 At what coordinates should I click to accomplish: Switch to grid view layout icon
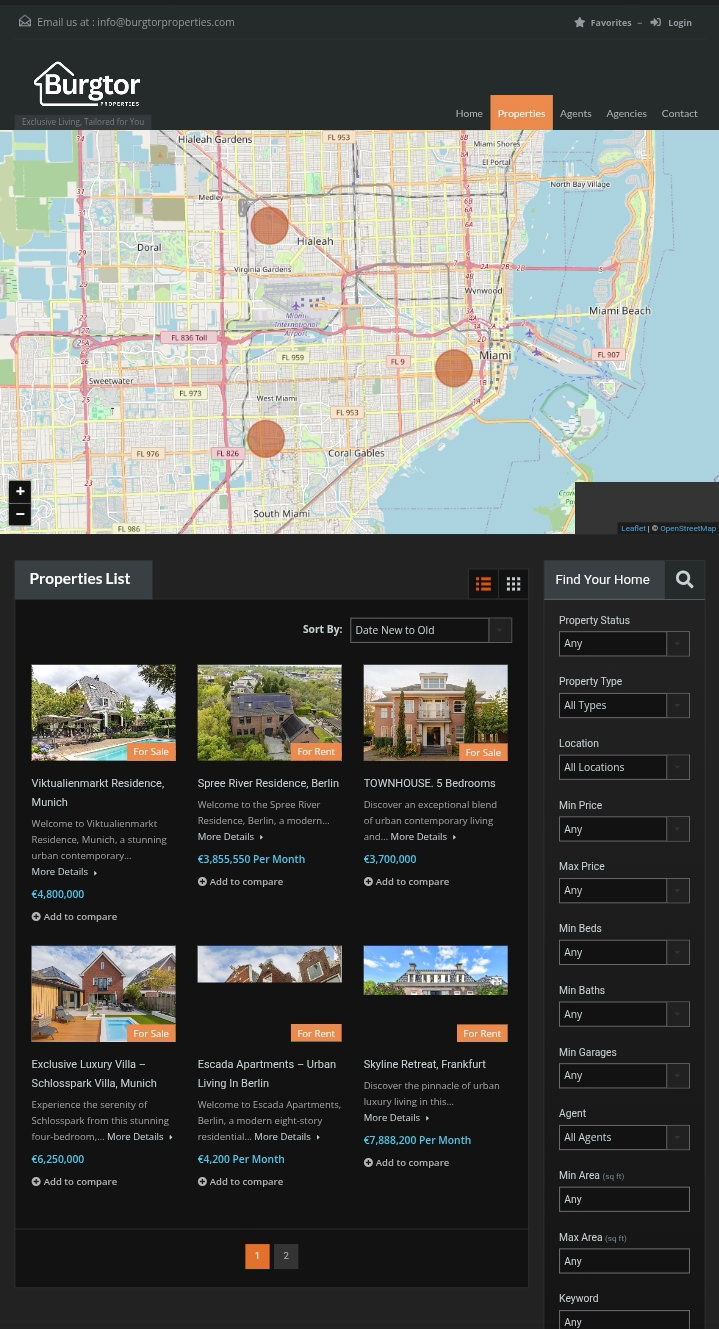[x=513, y=584]
